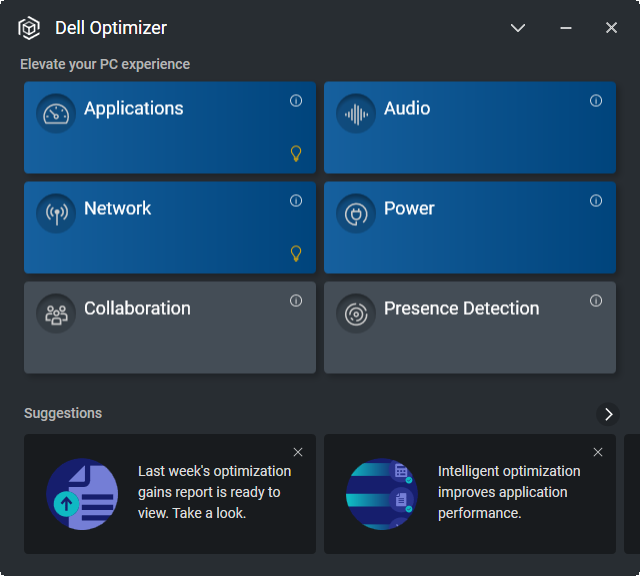Show info for Audio tile
640x576 pixels.
[596, 100]
